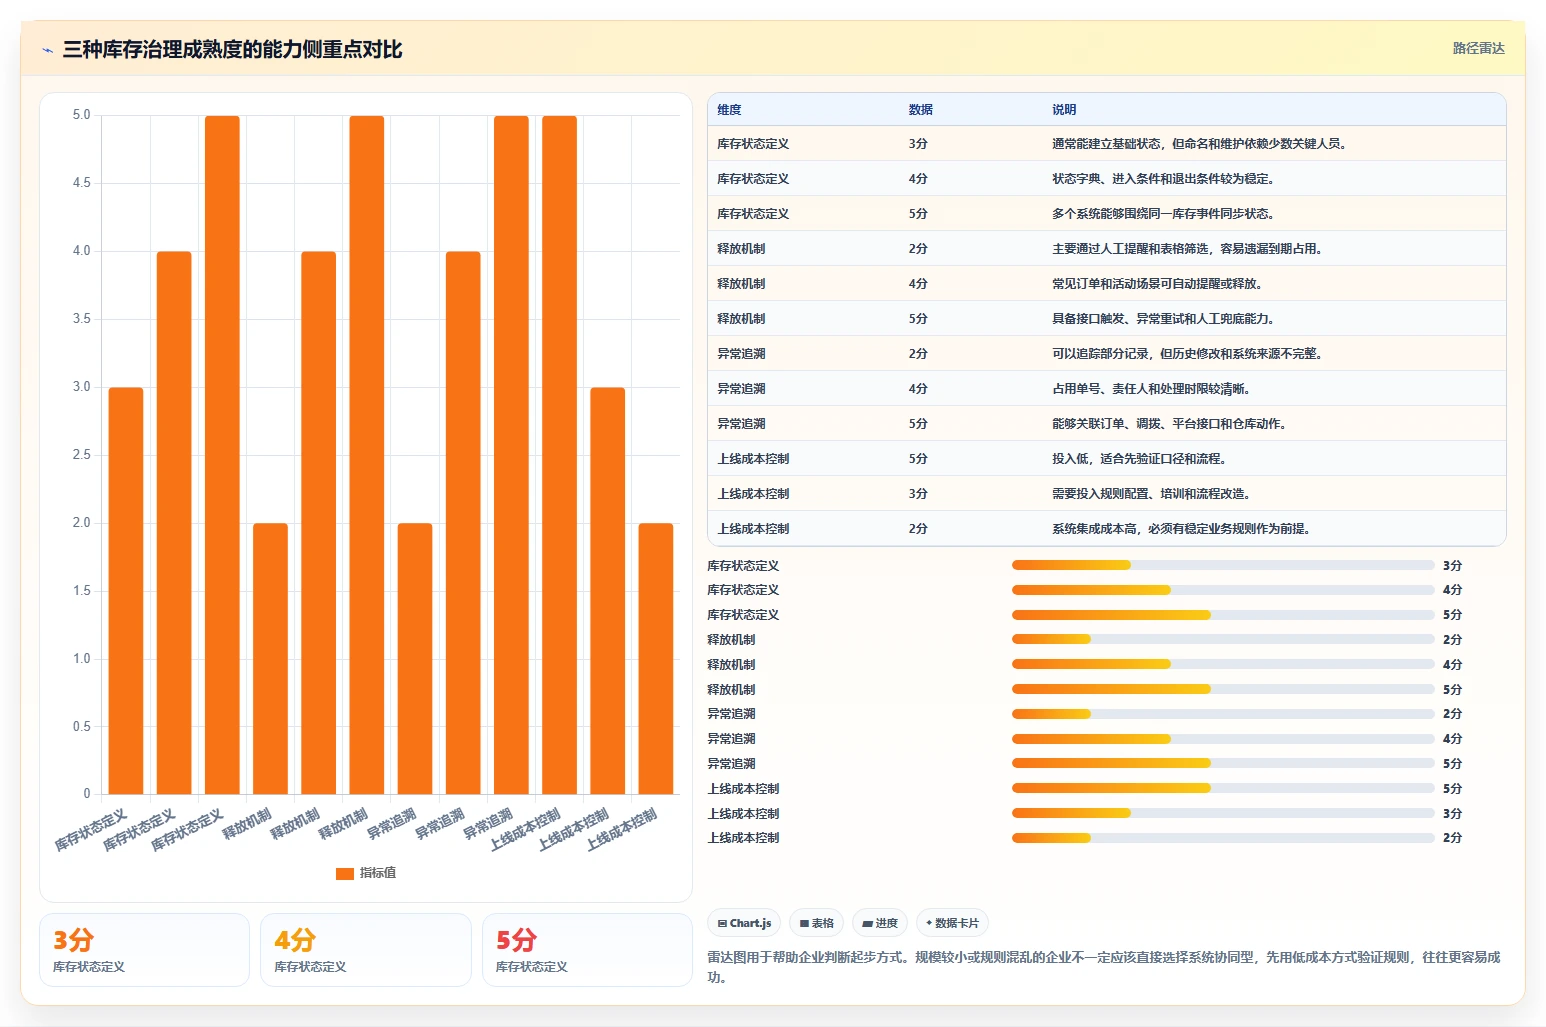Click the 维度 column header
Image resolution: width=1546 pixels, height=1027 pixels.
tap(729, 110)
